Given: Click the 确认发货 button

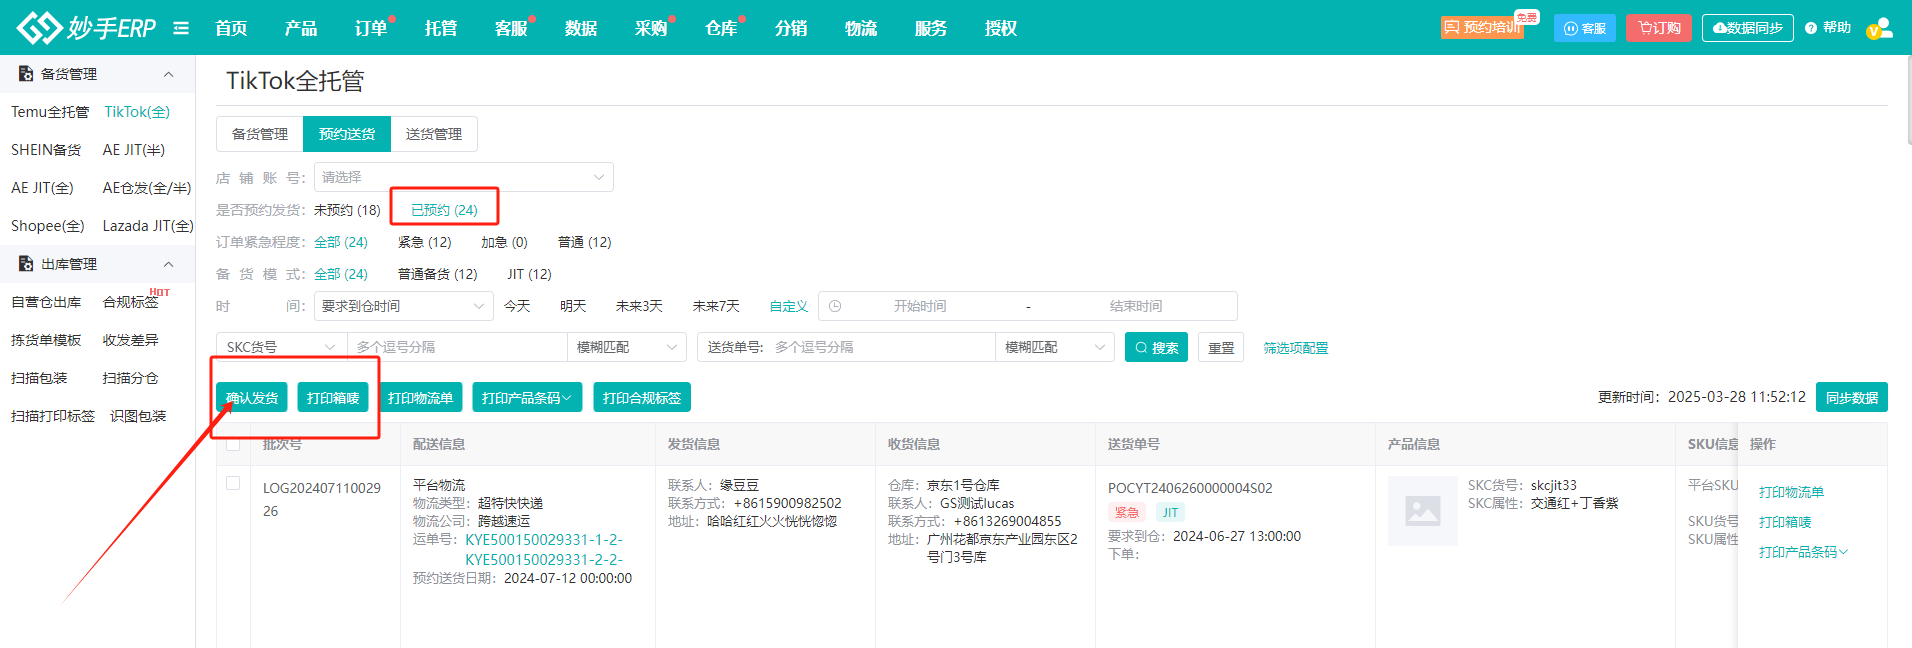Looking at the screenshot, I should pyautogui.click(x=252, y=398).
